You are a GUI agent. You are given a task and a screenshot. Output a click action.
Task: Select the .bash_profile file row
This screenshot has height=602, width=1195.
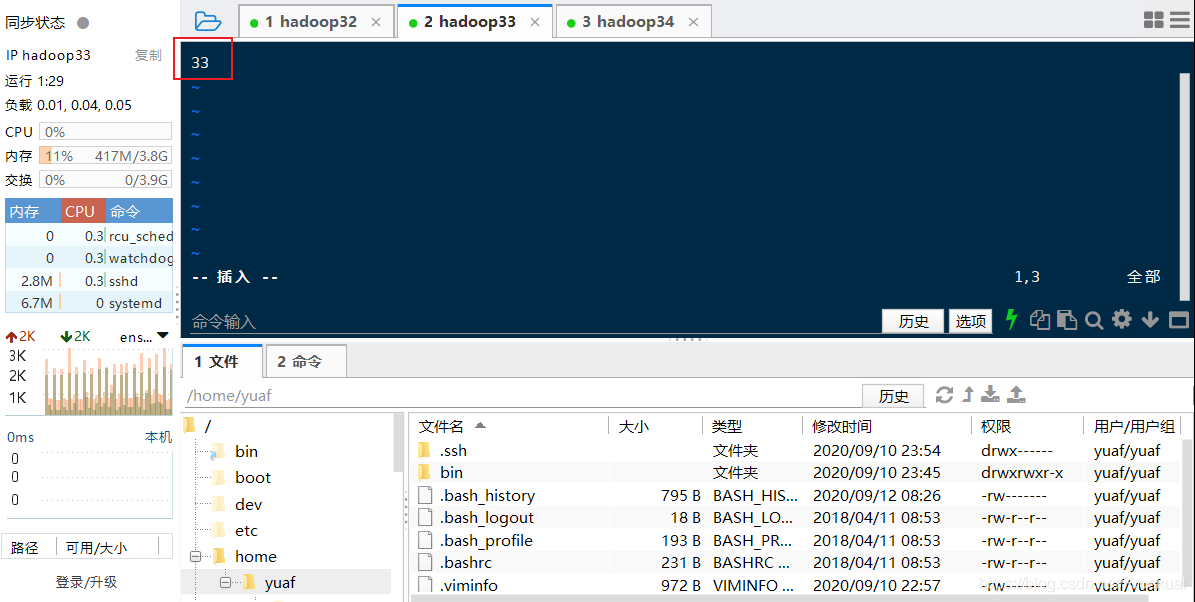pyautogui.click(x=796, y=540)
